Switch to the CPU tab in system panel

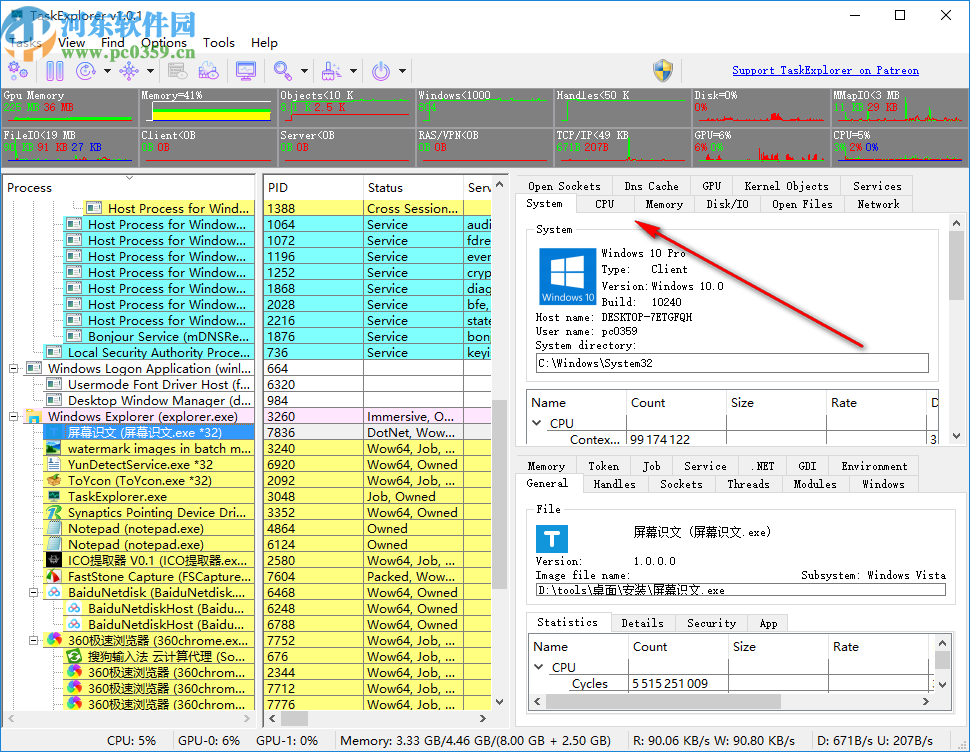604,204
